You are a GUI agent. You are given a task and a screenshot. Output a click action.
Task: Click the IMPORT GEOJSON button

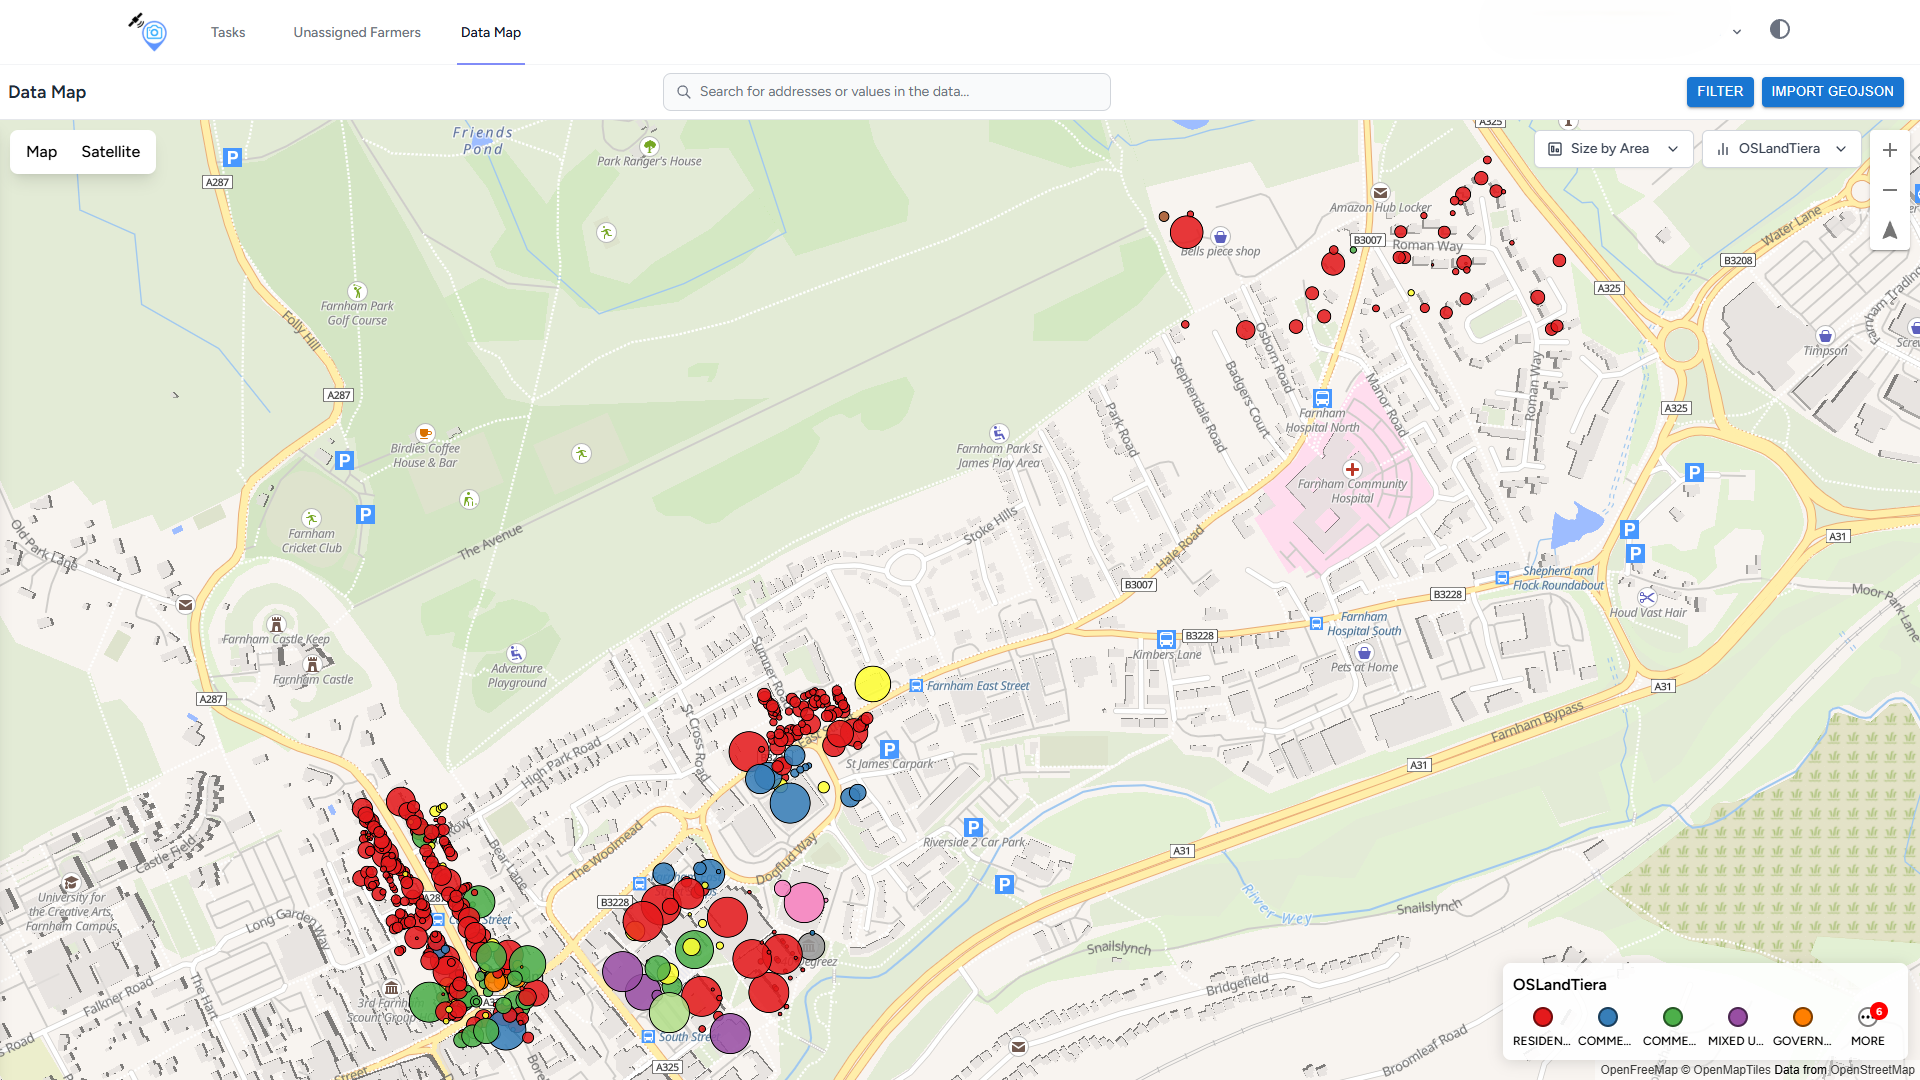click(1832, 91)
